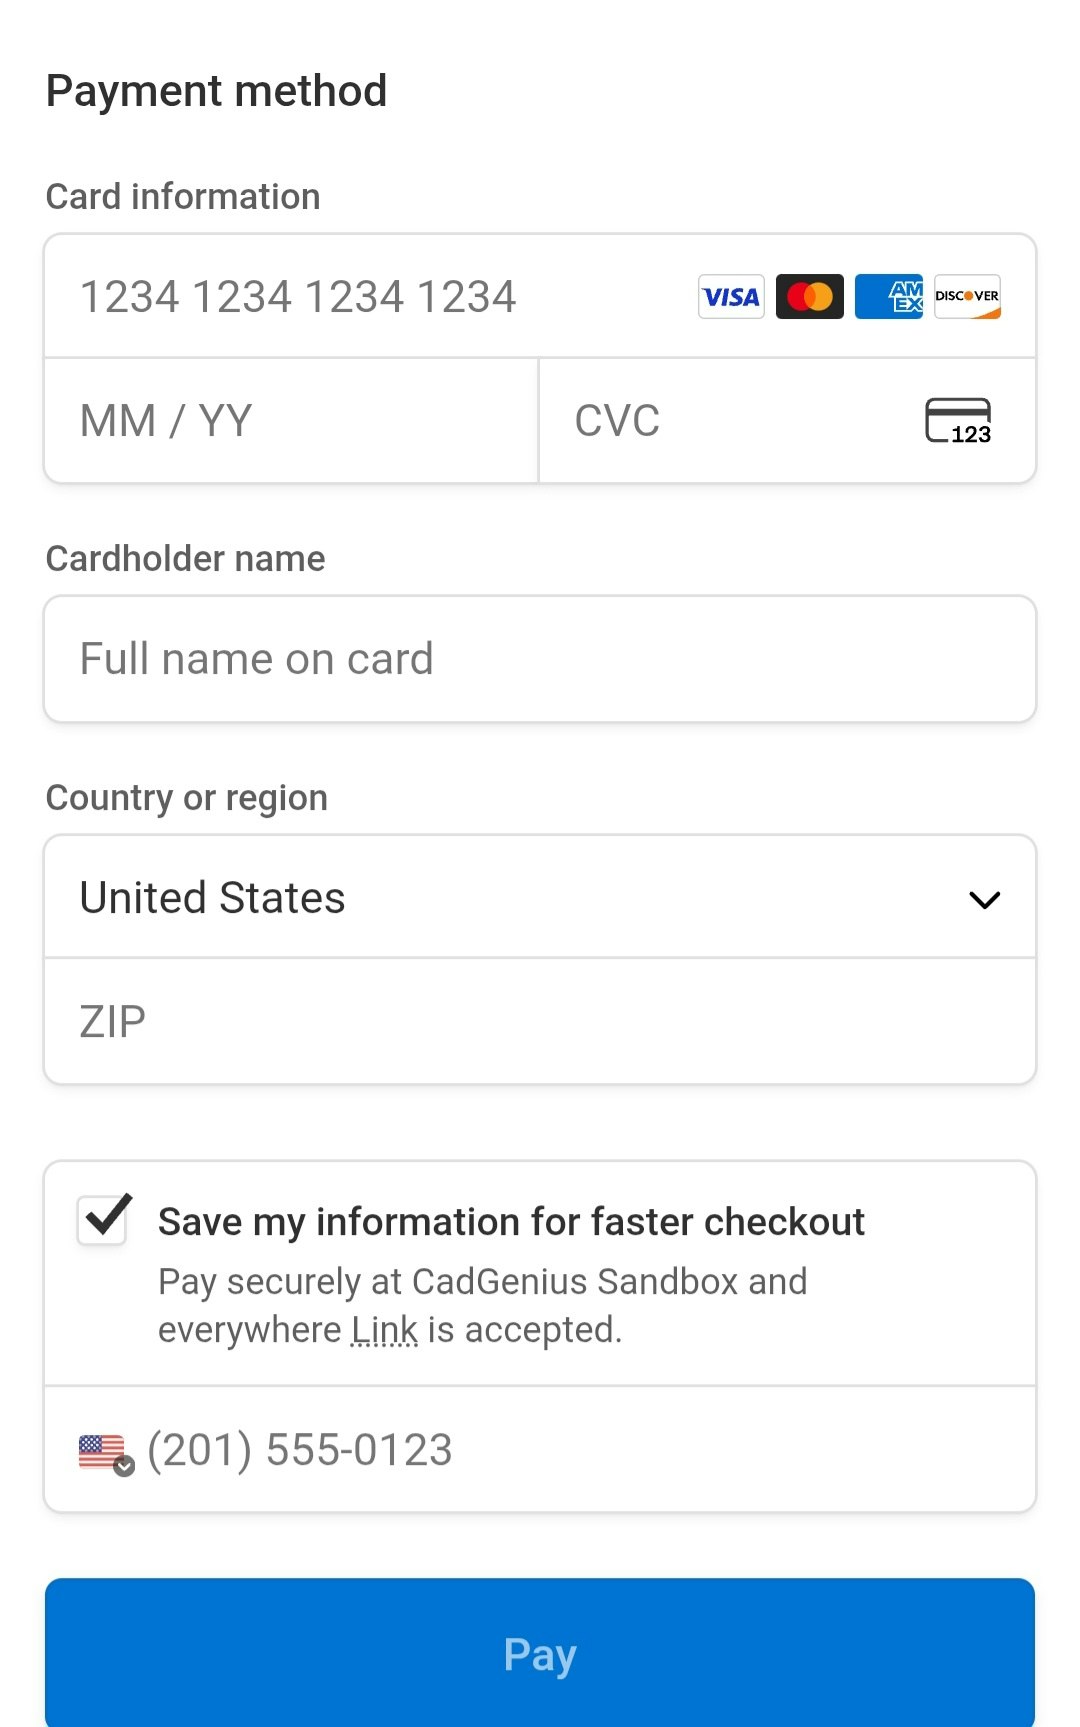The width and height of the screenshot is (1080, 1727).
Task: Focus the Full name on card field
Action: click(540, 659)
